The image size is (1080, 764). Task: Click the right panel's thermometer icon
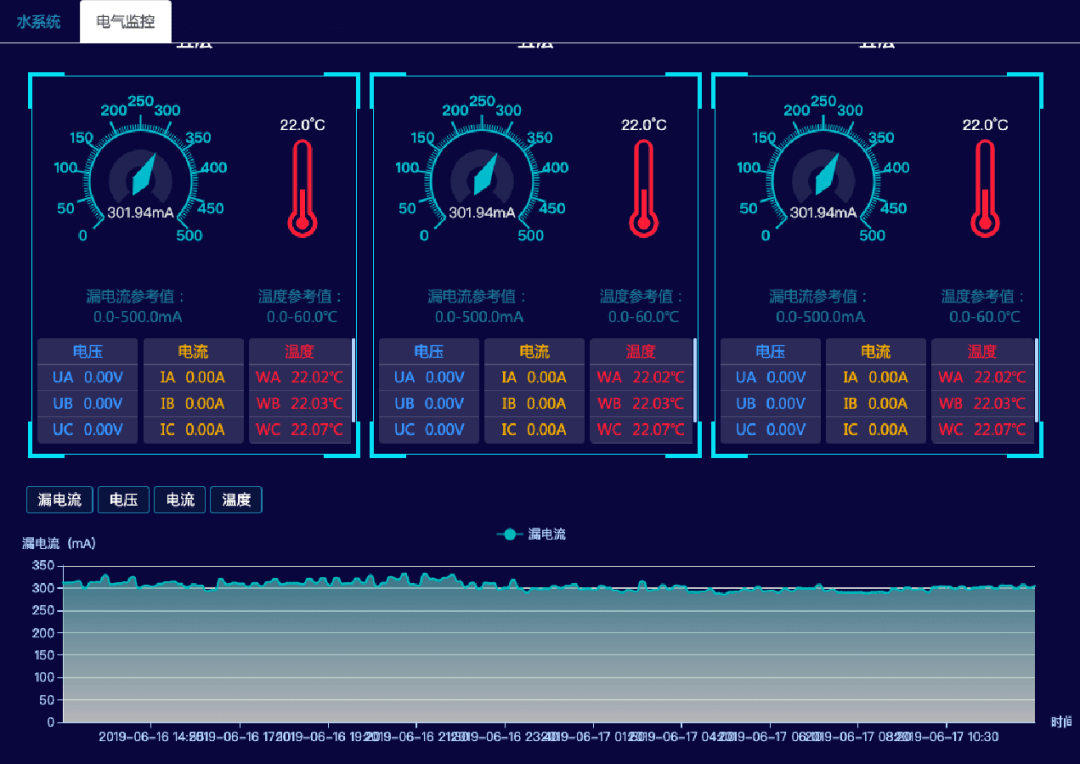985,188
